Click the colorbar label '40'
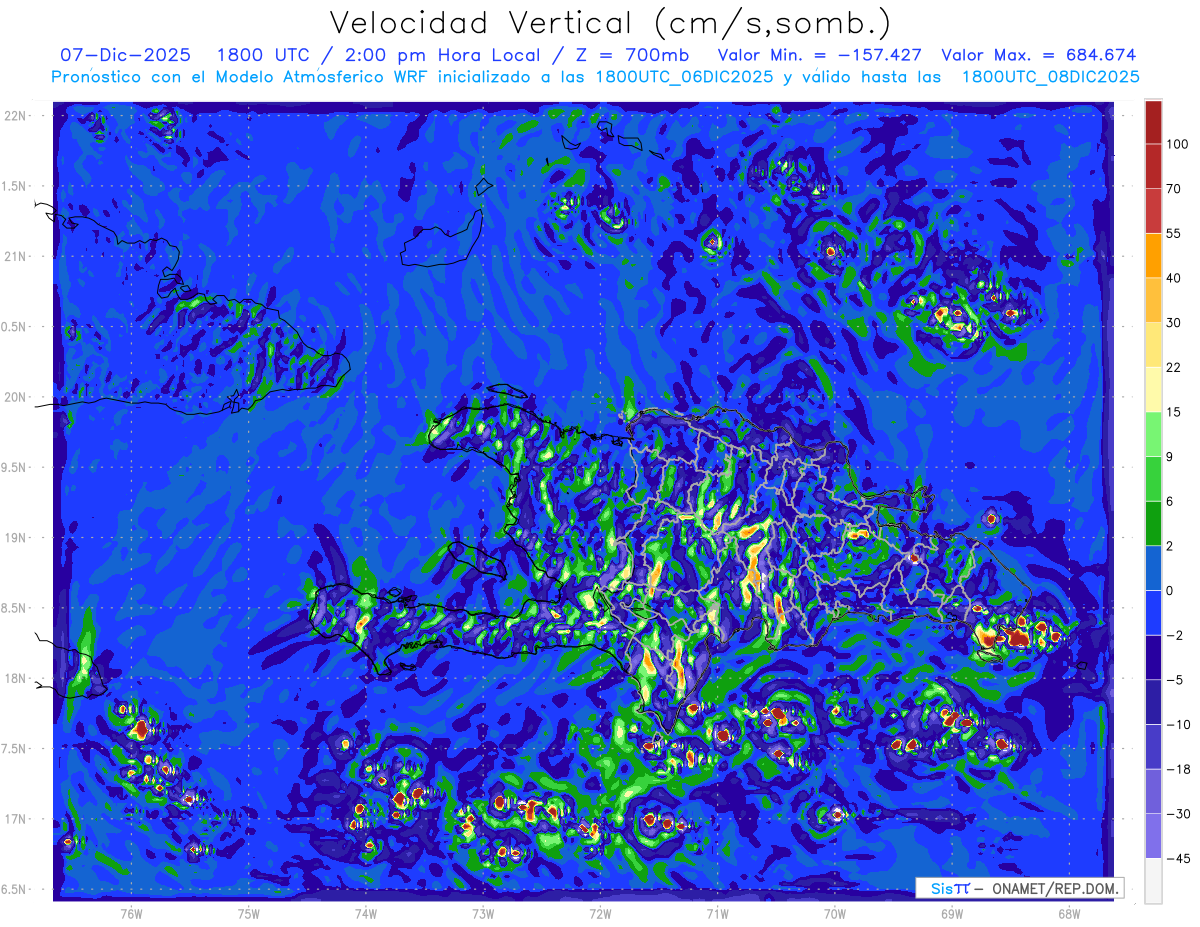This screenshot has height=927, width=1200. click(1174, 278)
